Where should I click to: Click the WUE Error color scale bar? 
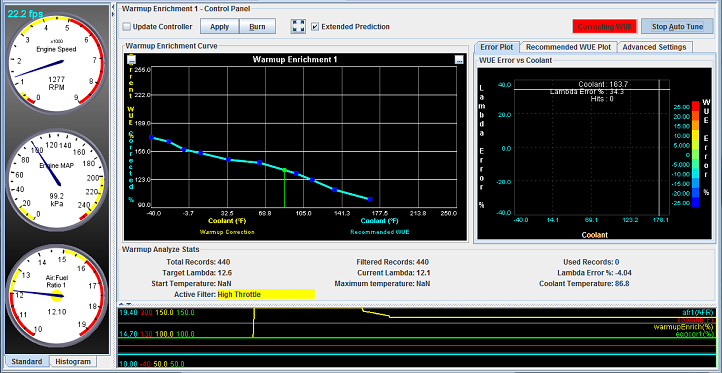click(695, 153)
